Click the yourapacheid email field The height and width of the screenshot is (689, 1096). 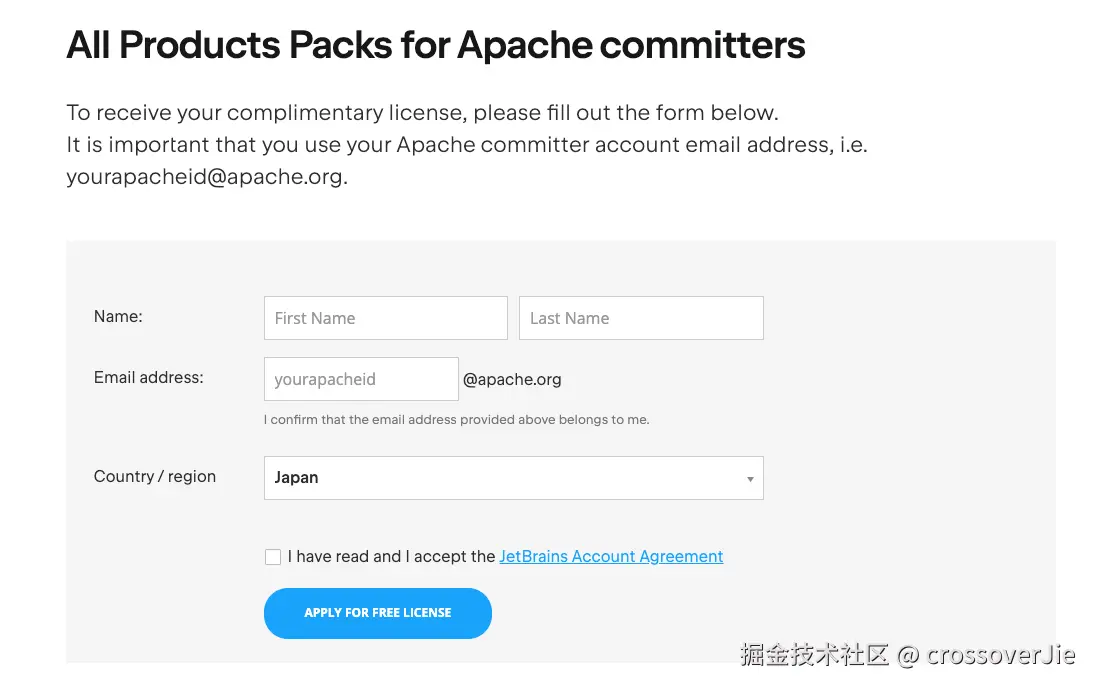click(x=360, y=379)
